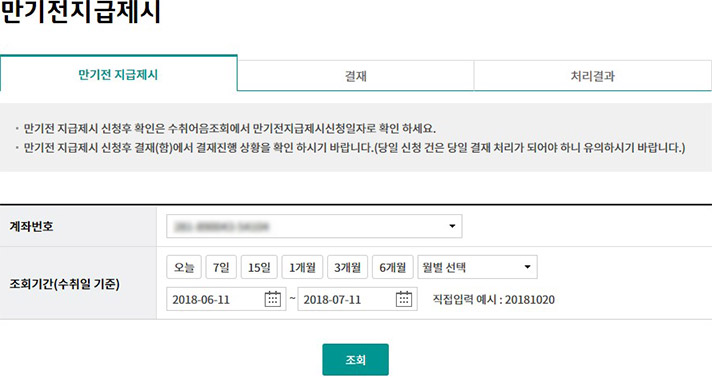
Task: Switch to the 처리결과 tab
Action: point(593,76)
